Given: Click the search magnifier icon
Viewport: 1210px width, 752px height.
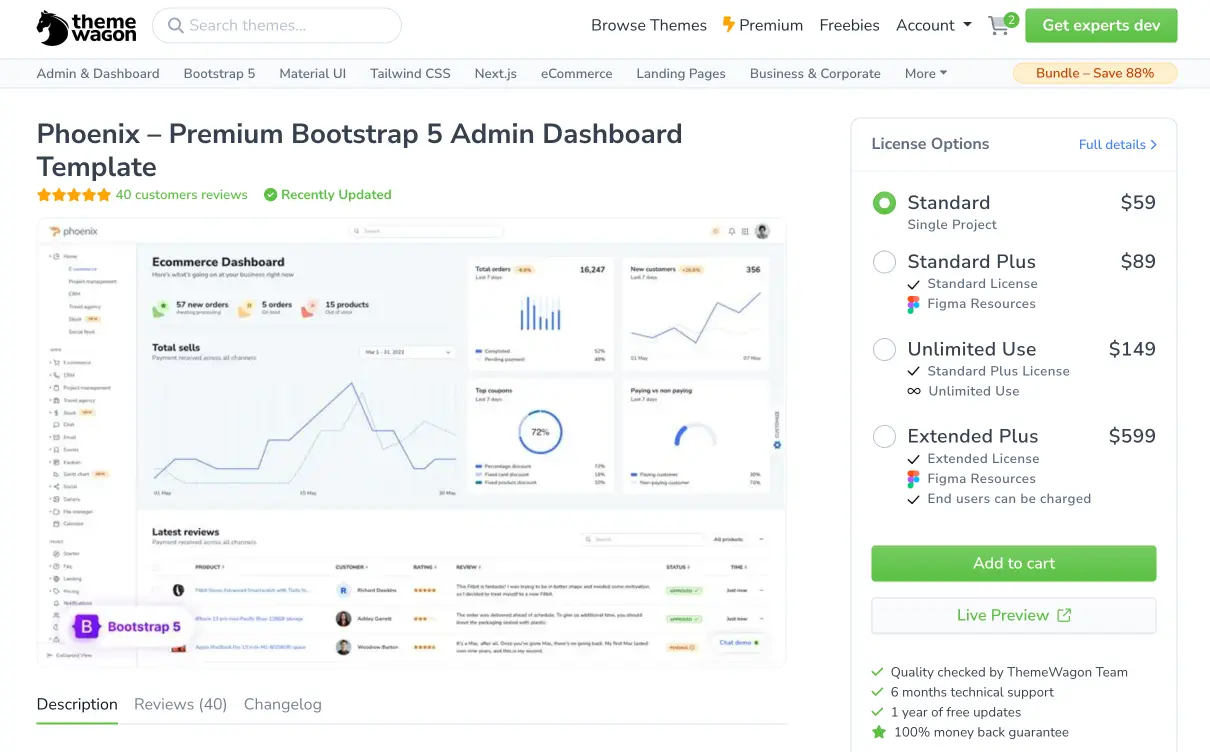Looking at the screenshot, I should tap(176, 26).
